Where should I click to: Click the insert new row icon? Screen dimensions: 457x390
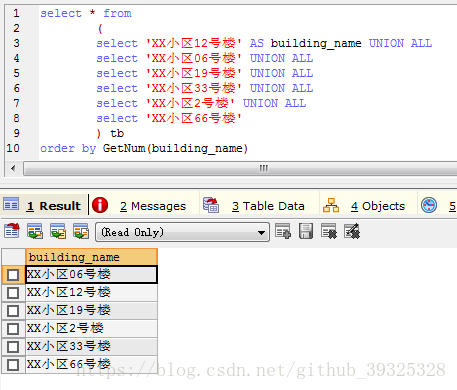(x=283, y=231)
